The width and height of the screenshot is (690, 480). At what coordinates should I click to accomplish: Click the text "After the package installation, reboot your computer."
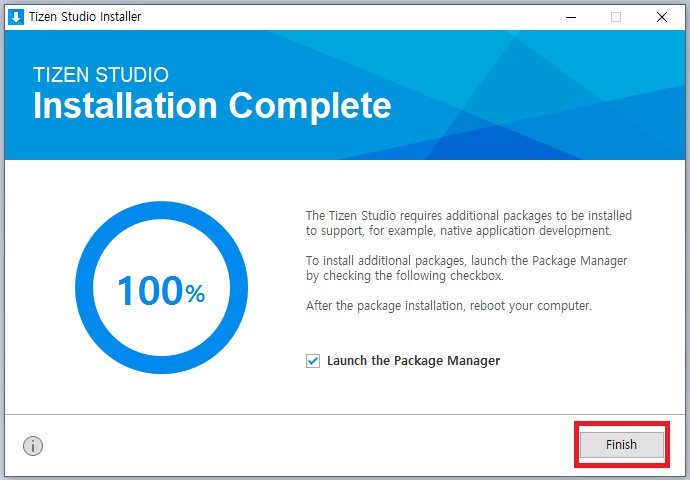click(x=449, y=306)
